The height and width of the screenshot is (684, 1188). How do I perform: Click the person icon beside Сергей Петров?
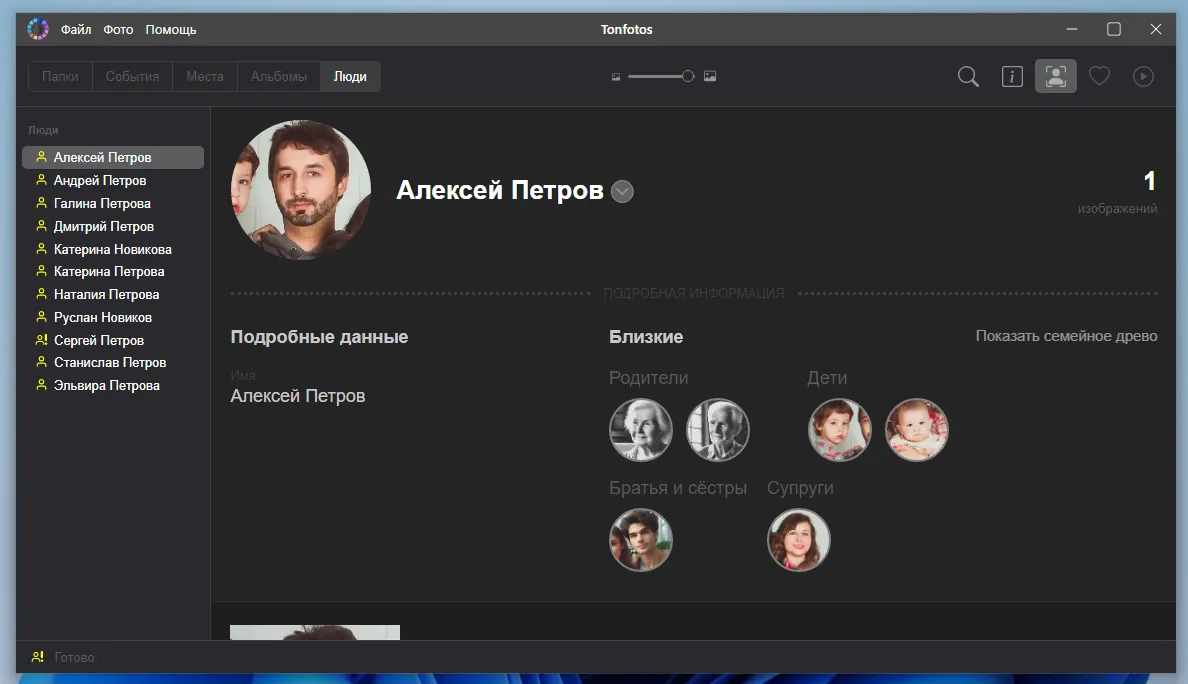[x=41, y=340]
